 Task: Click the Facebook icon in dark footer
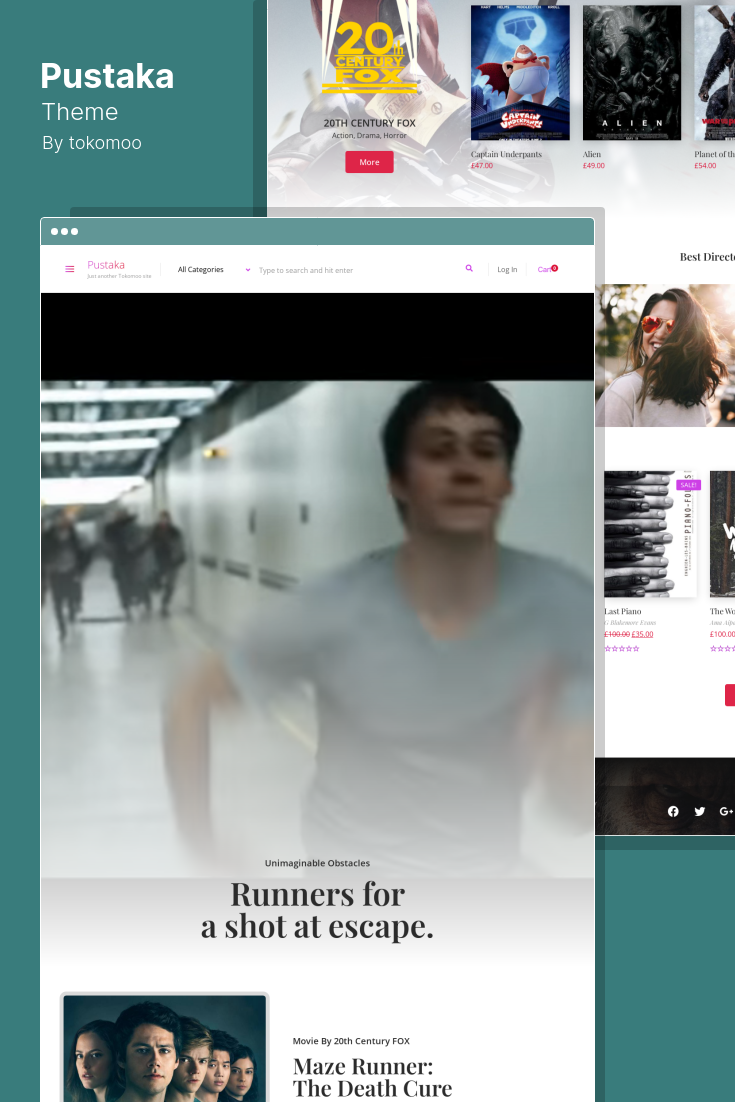673,811
